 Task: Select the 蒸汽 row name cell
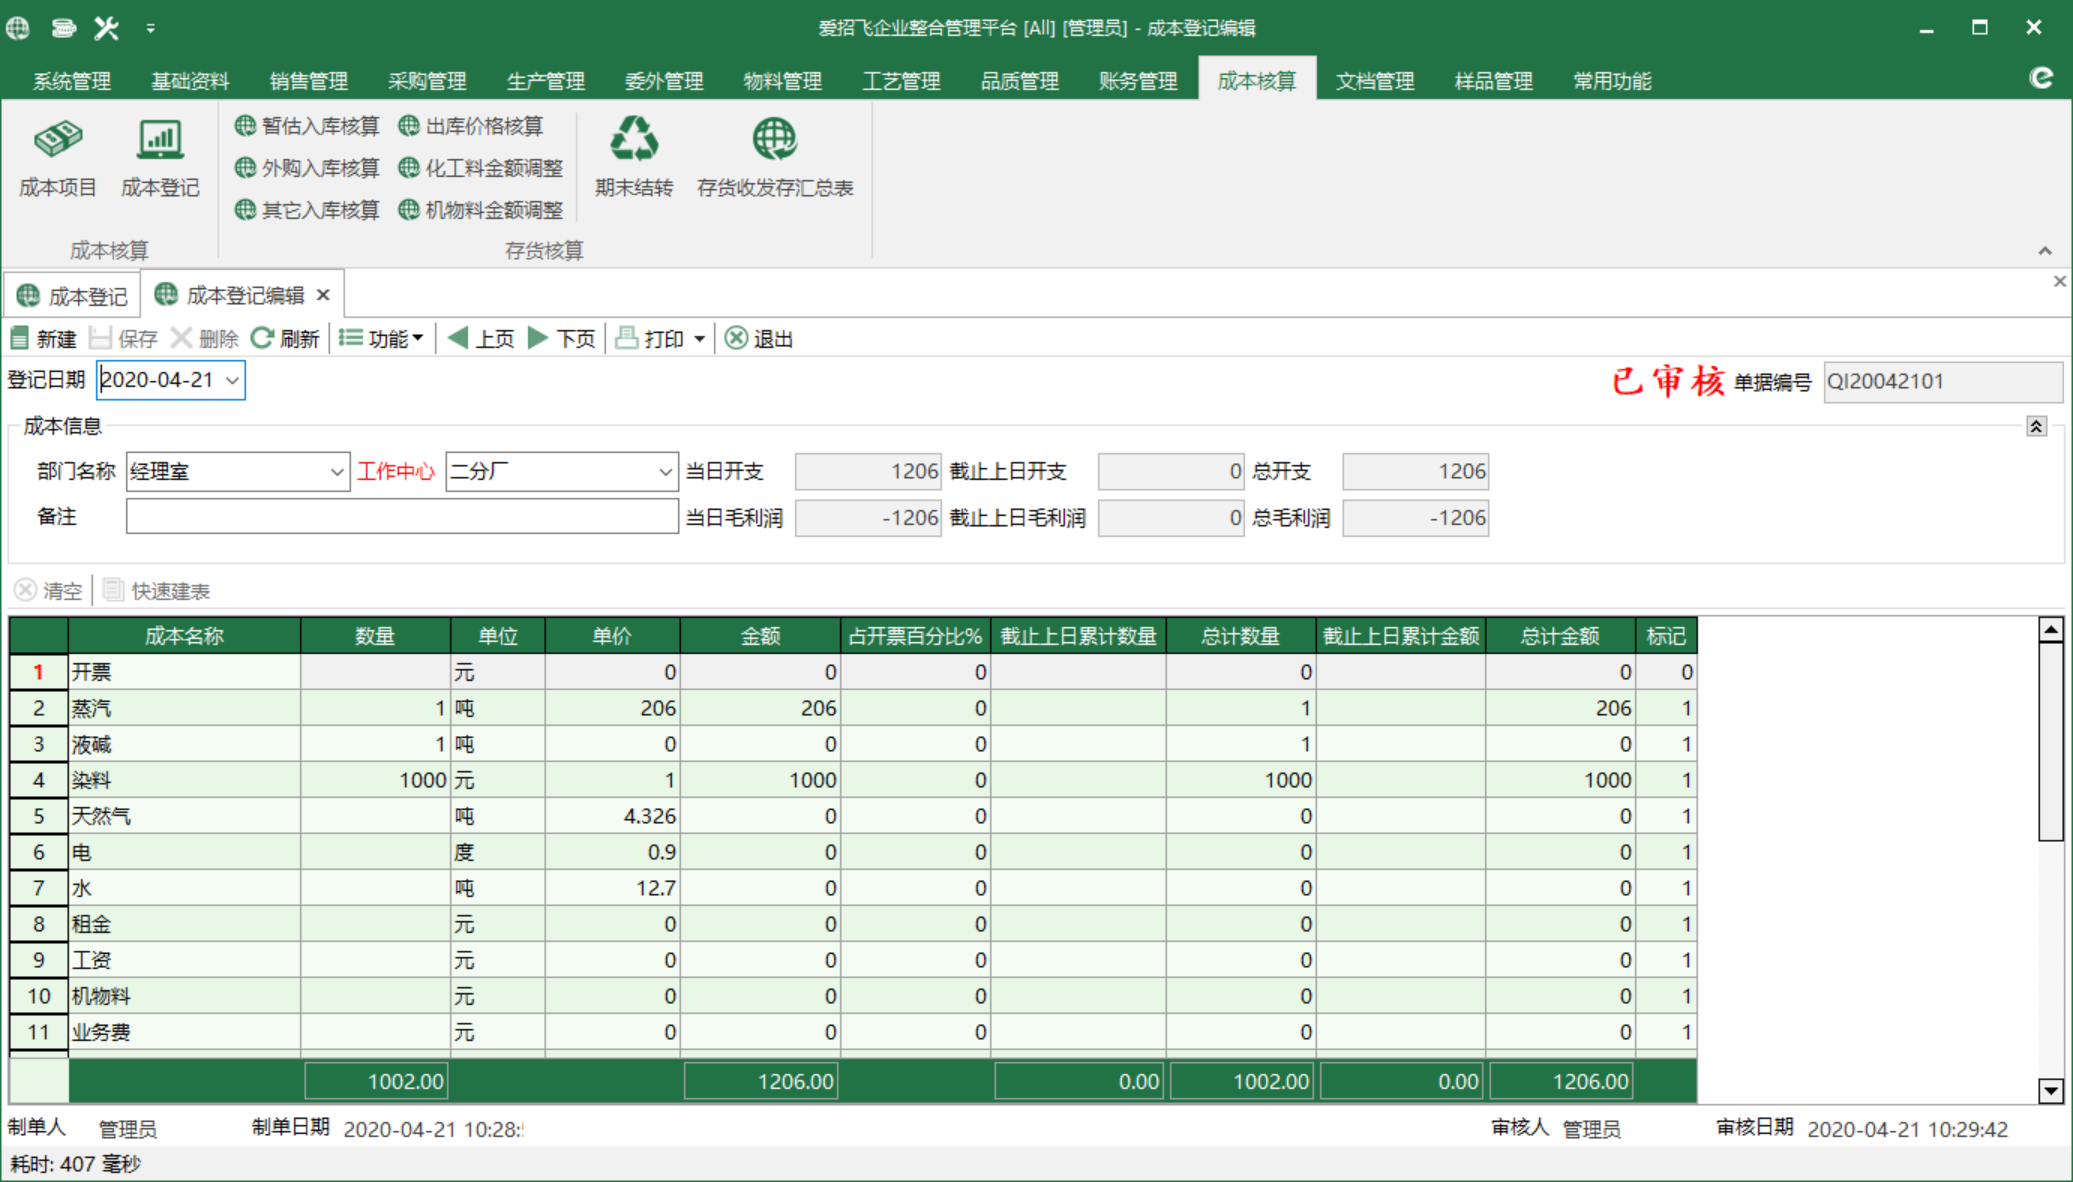click(184, 708)
